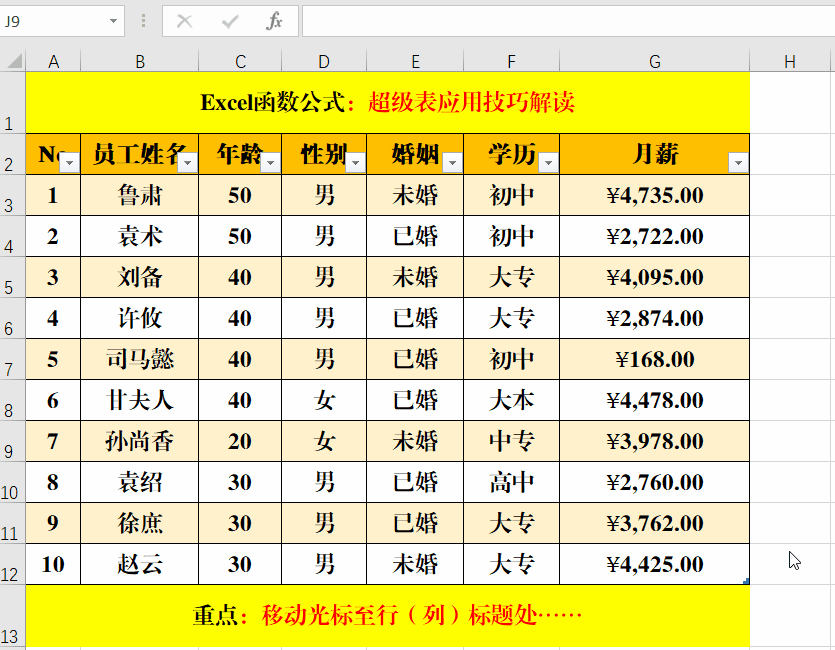Click the Cancel (X) formula bar icon
Viewport: 835px width, 650px height.
(184, 21)
